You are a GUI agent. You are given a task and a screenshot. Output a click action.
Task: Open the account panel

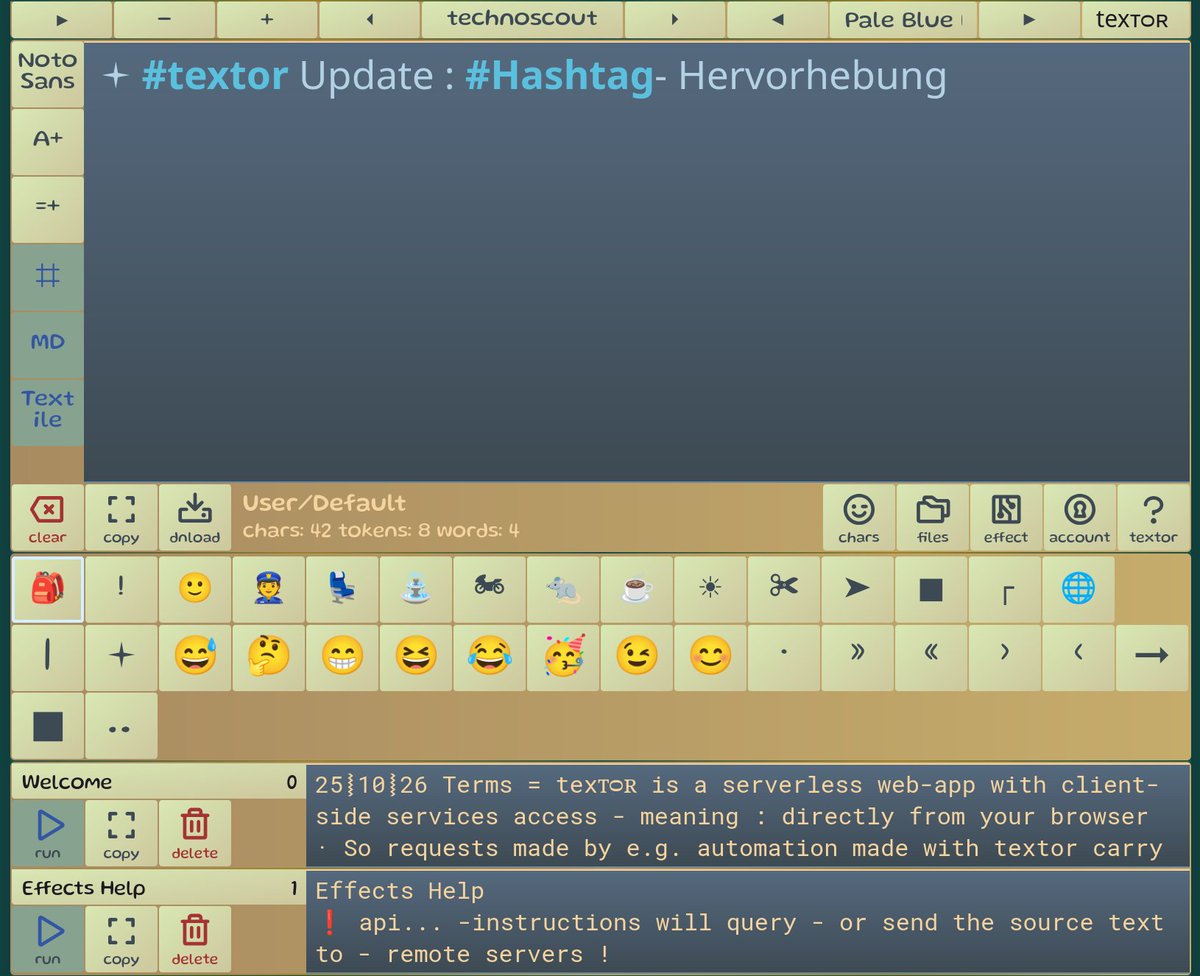pyautogui.click(x=1079, y=516)
